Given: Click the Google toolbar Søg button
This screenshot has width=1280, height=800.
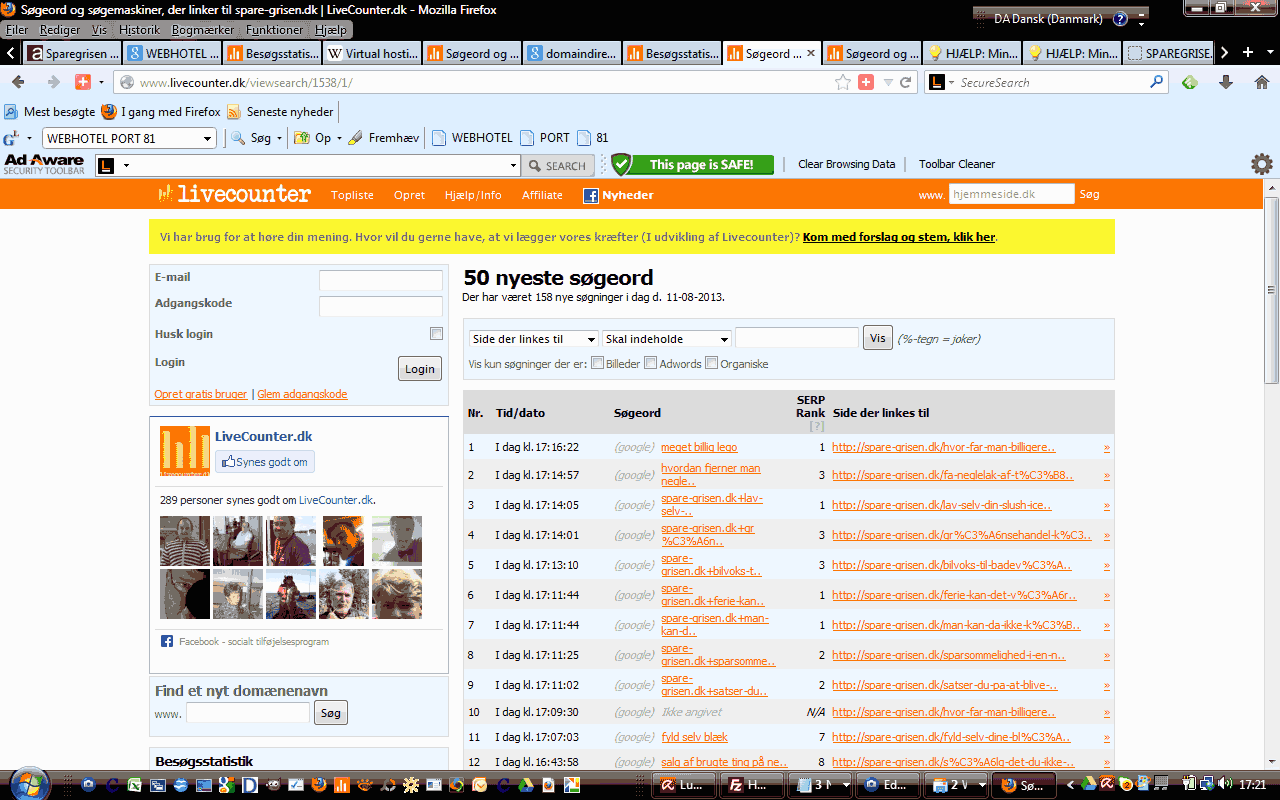Looking at the screenshot, I should pyautogui.click(x=250, y=138).
